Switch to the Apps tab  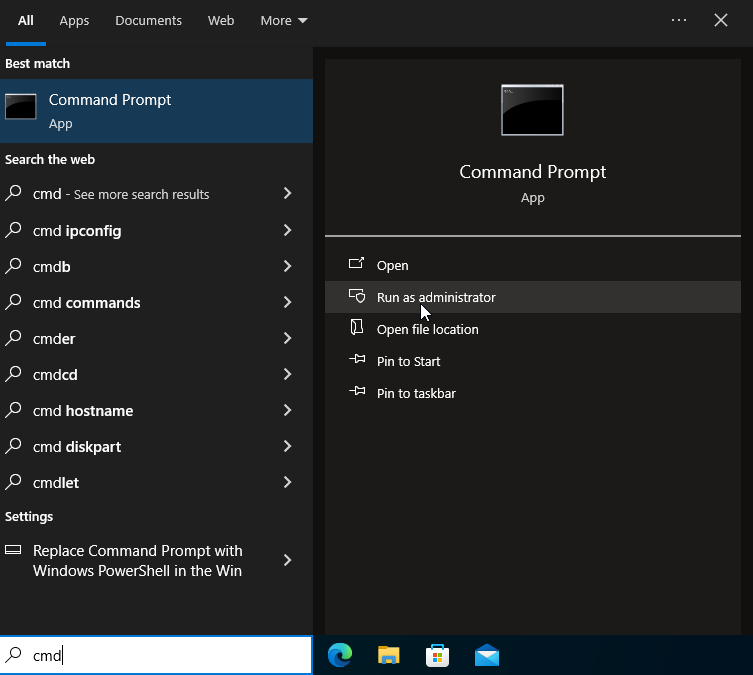coord(74,21)
